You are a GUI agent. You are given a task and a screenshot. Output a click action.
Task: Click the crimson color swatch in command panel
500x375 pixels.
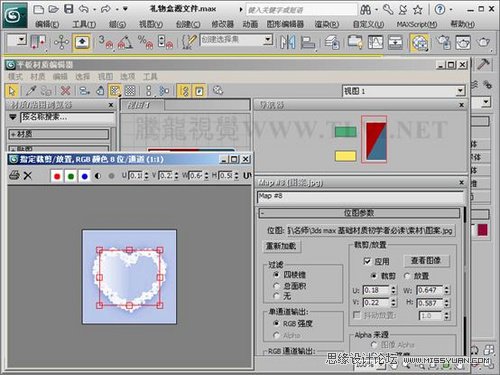tap(483, 230)
